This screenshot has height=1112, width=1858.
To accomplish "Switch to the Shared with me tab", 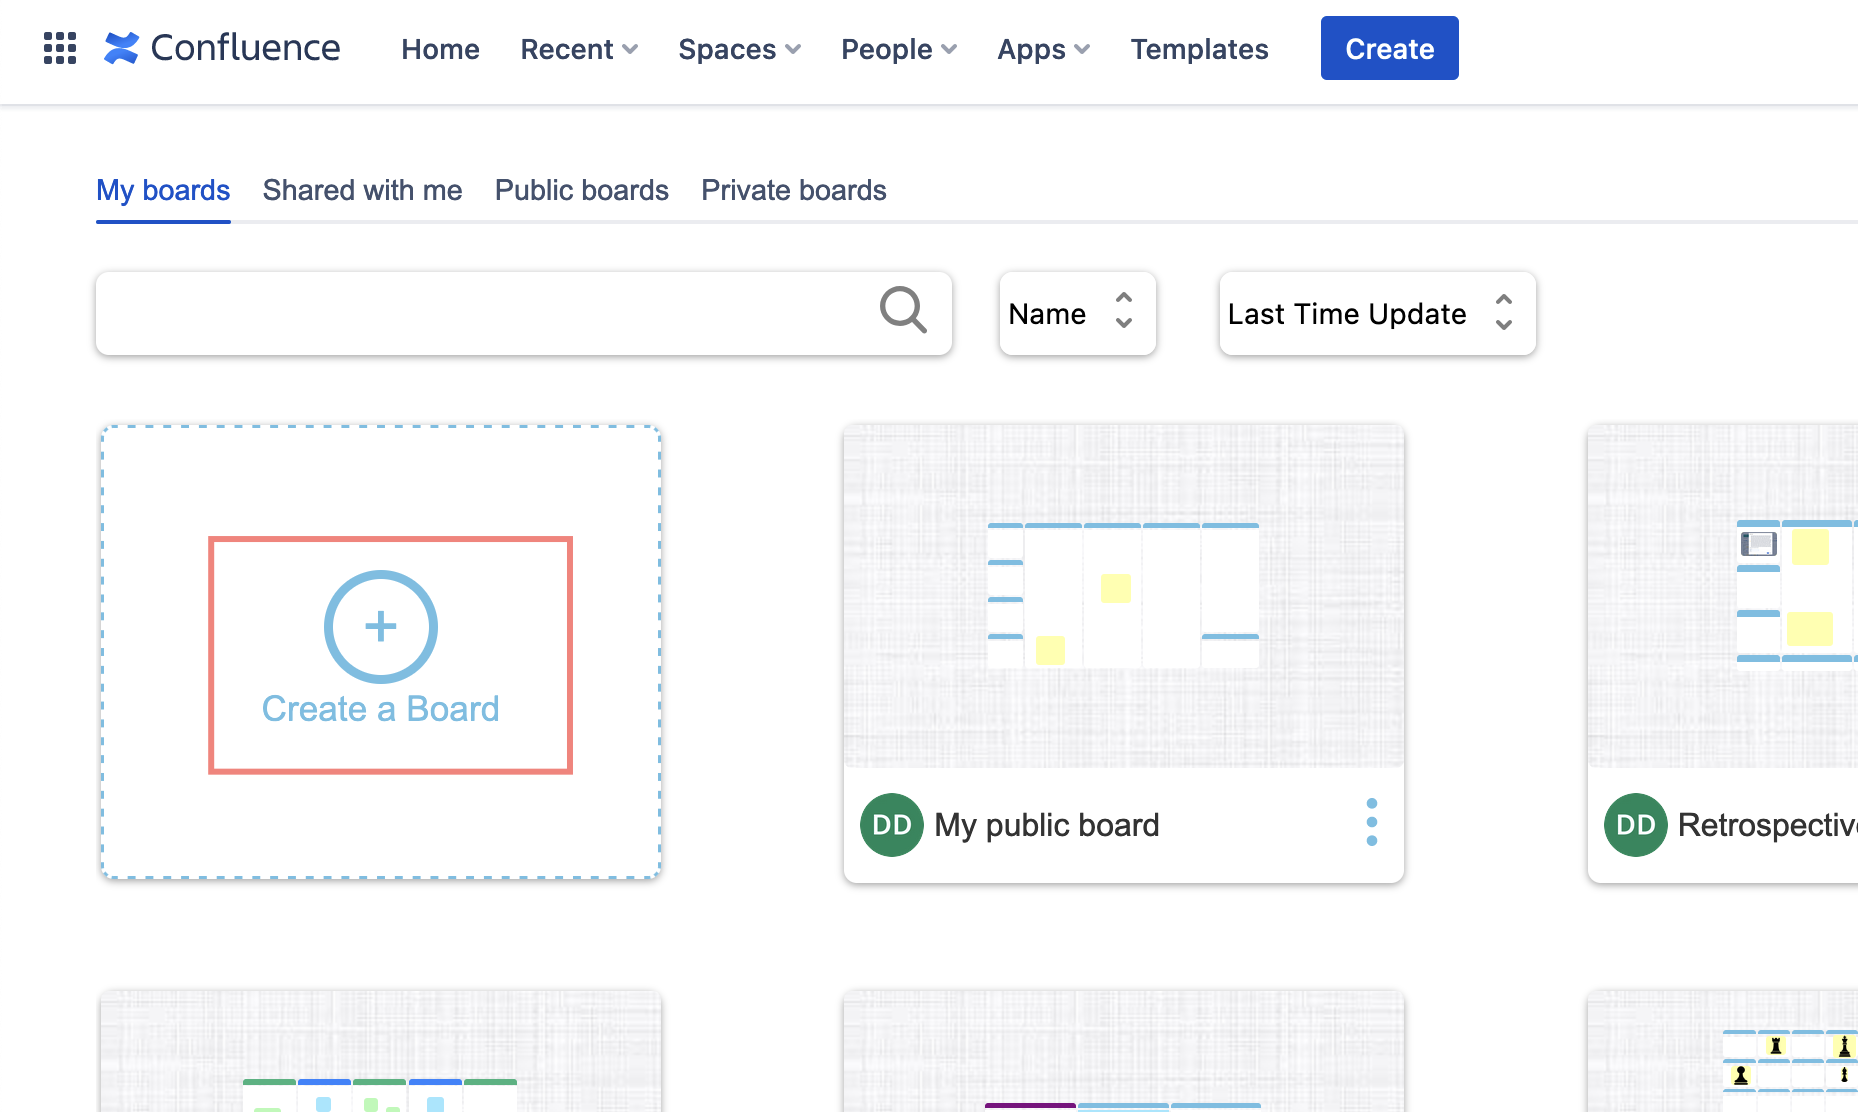I will click(x=362, y=190).
